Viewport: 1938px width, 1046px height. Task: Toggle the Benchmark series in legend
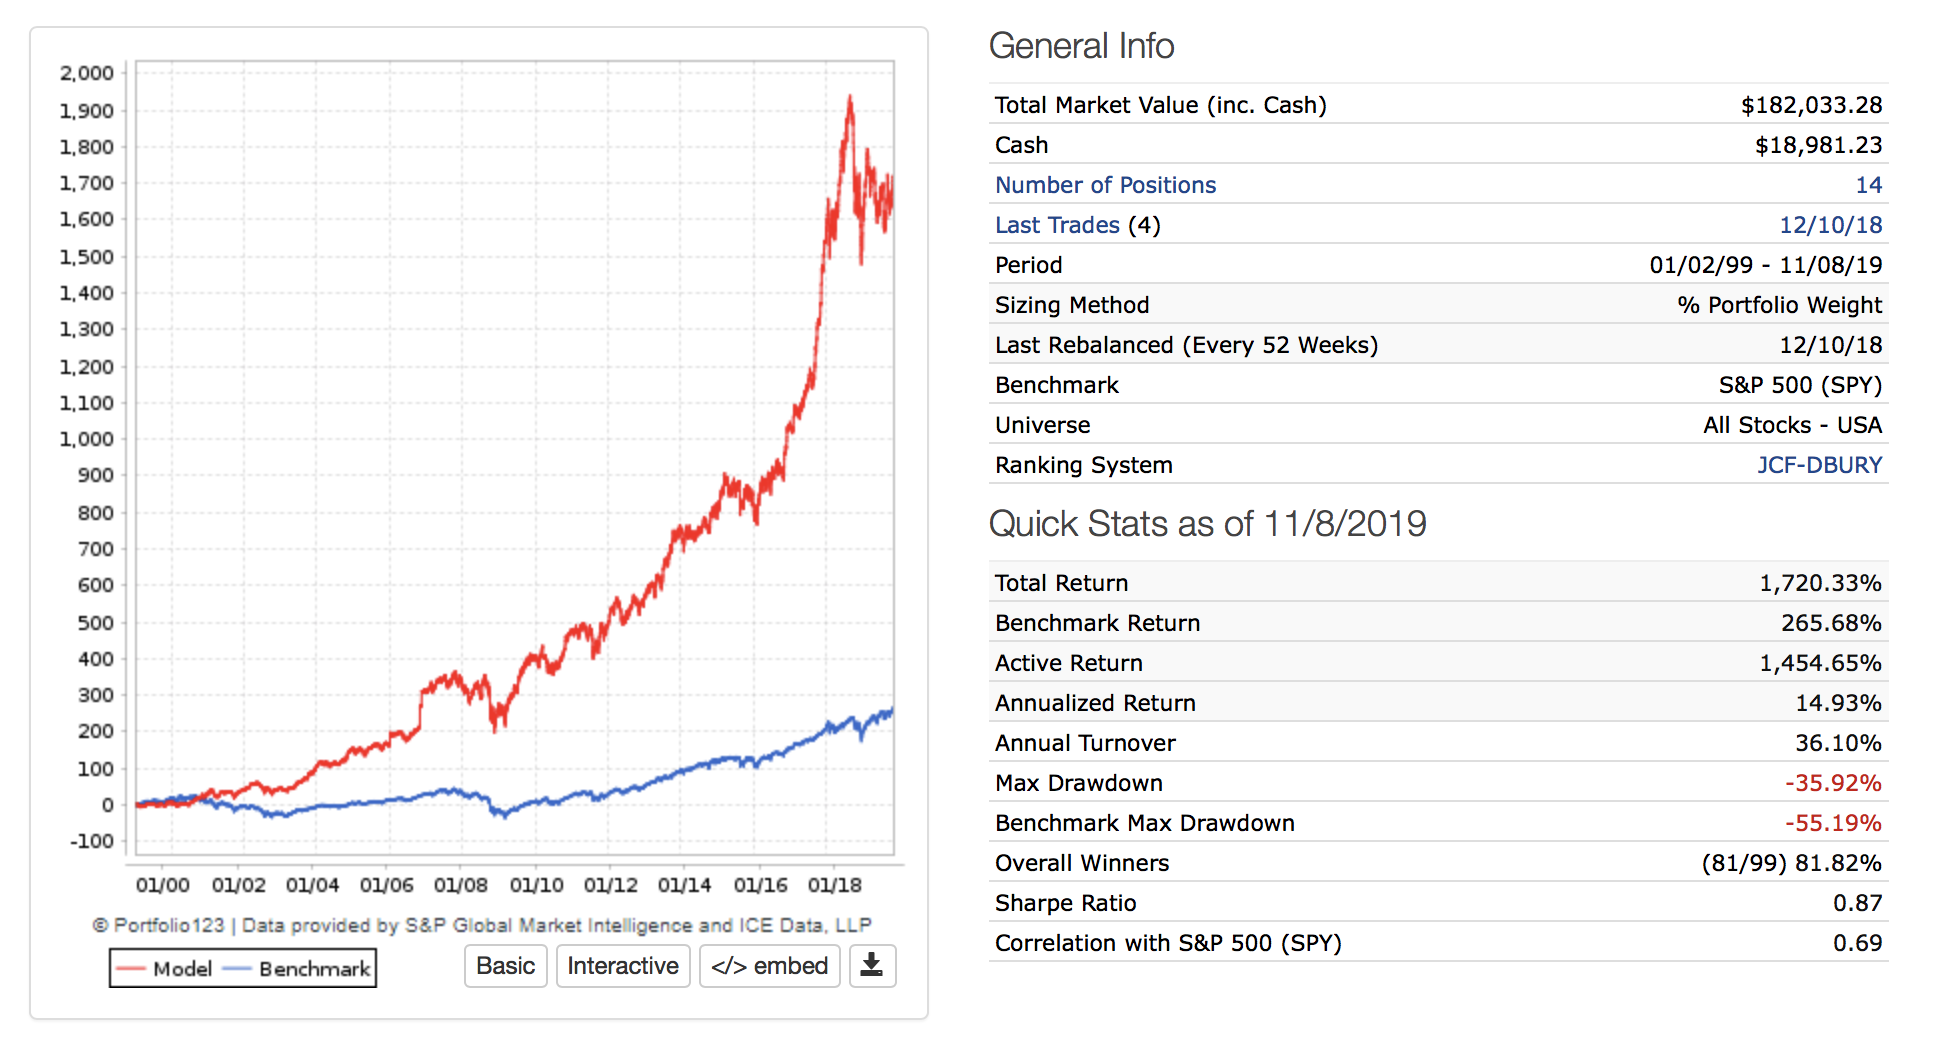[x=314, y=969]
